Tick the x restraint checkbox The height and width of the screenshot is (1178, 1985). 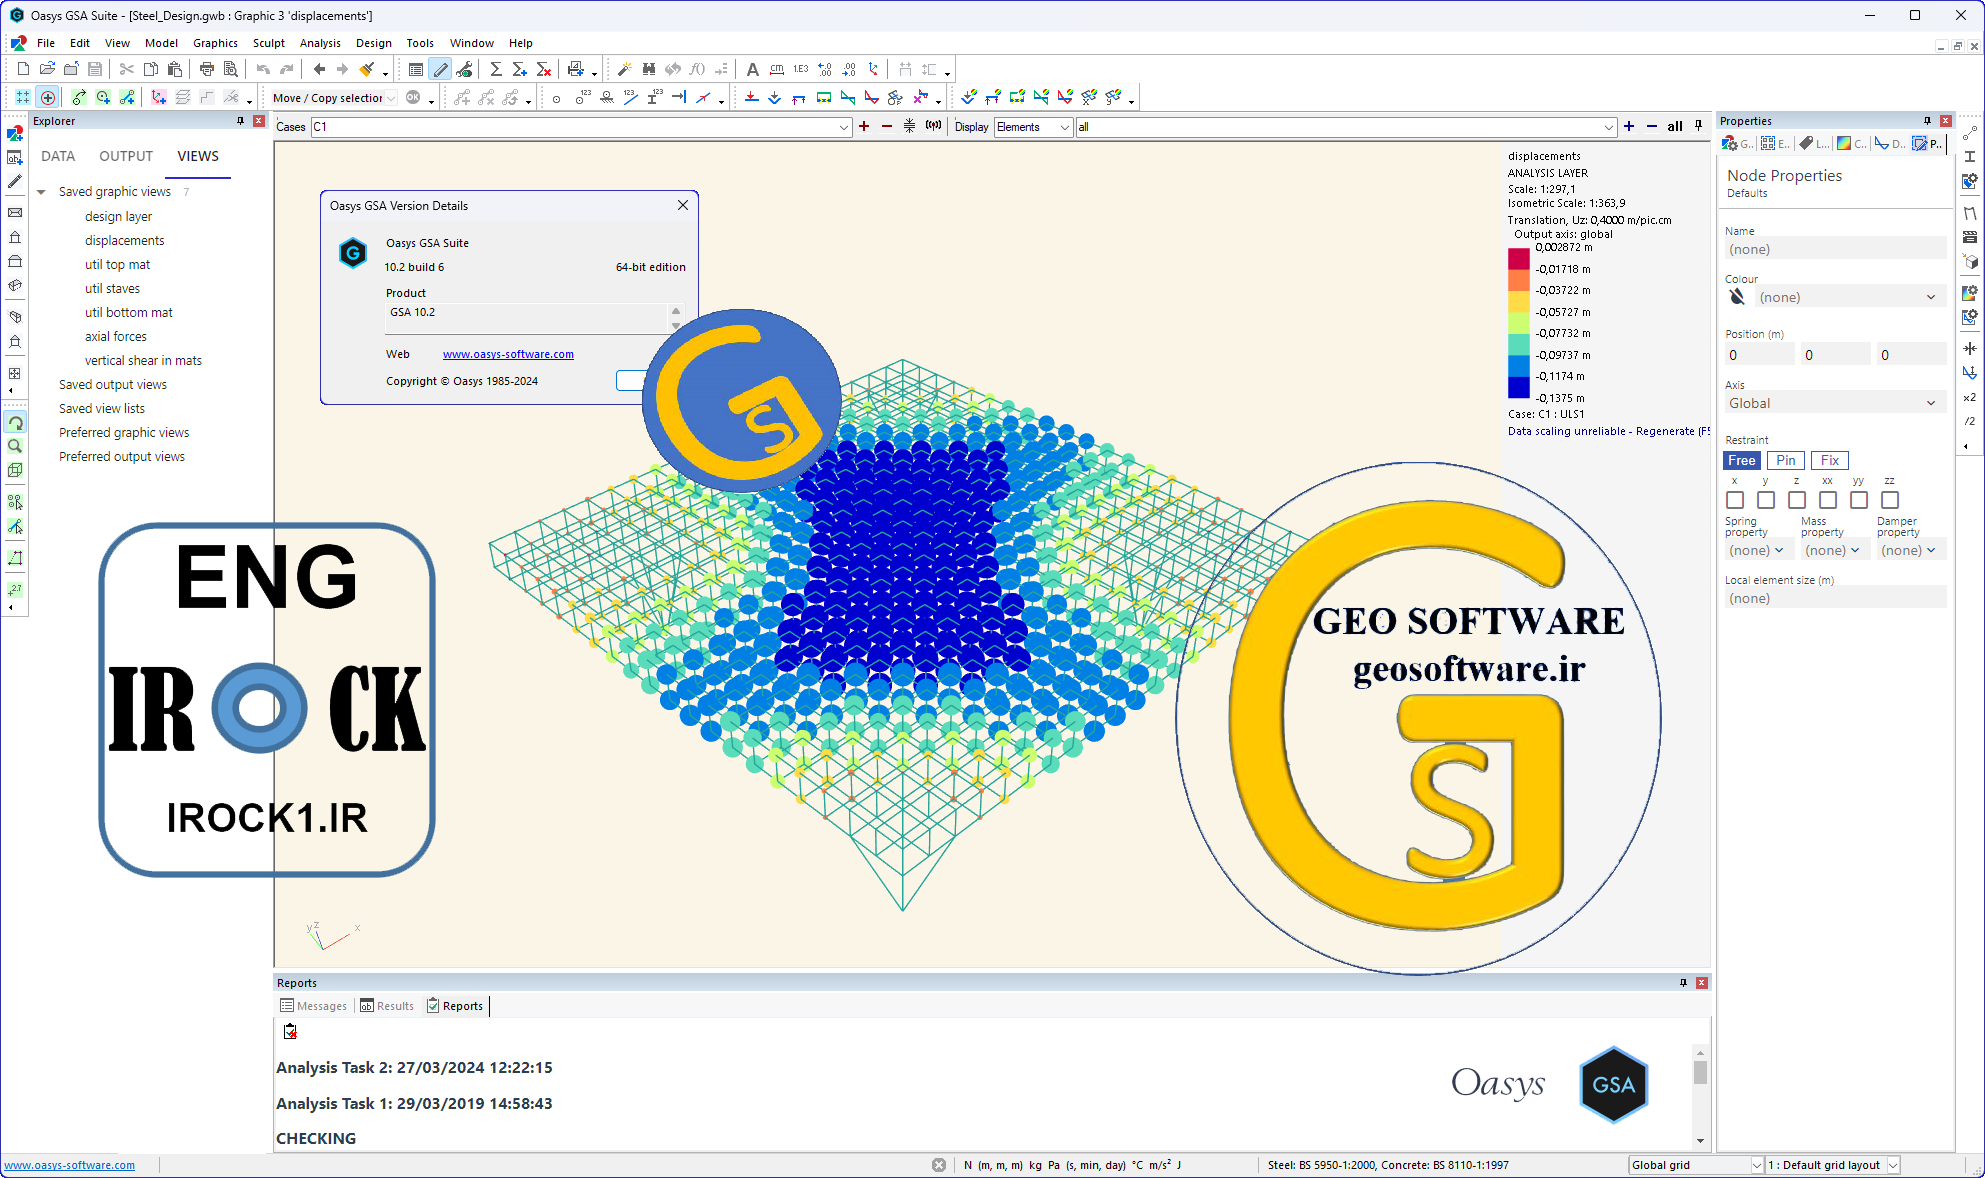[x=1735, y=500]
